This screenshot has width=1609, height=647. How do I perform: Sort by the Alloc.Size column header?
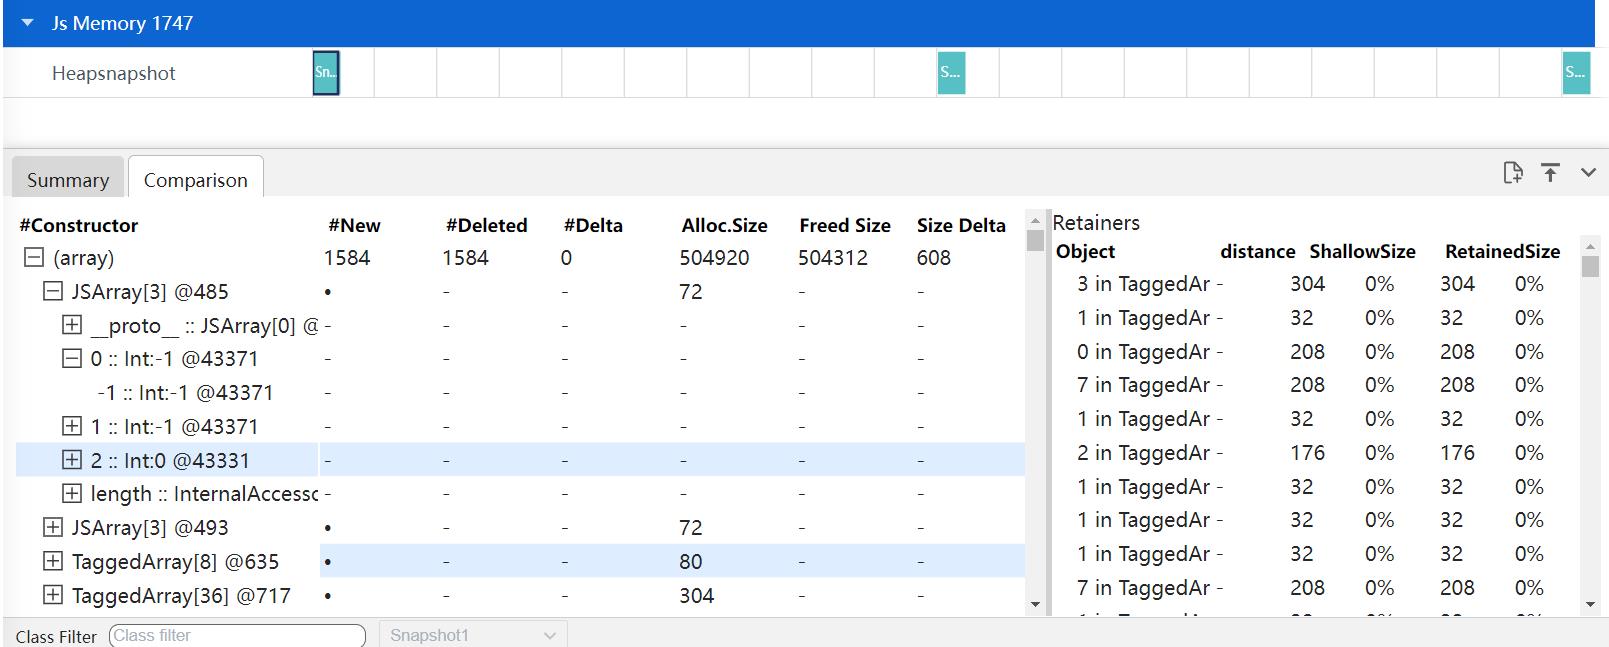[724, 225]
